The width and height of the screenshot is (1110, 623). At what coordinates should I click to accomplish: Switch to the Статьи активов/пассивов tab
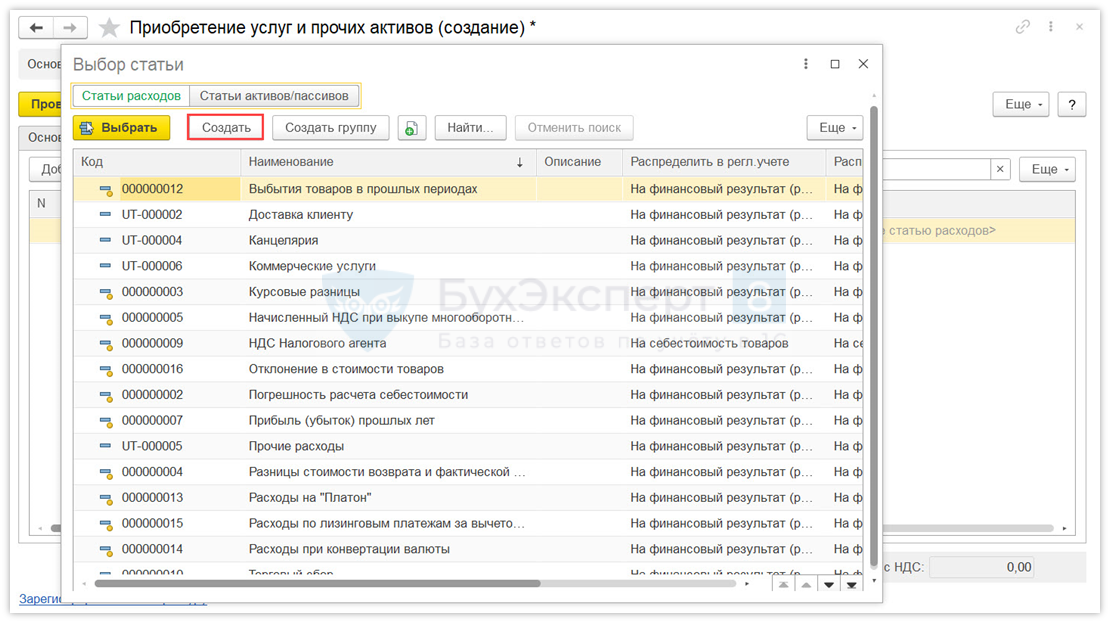coord(274,96)
